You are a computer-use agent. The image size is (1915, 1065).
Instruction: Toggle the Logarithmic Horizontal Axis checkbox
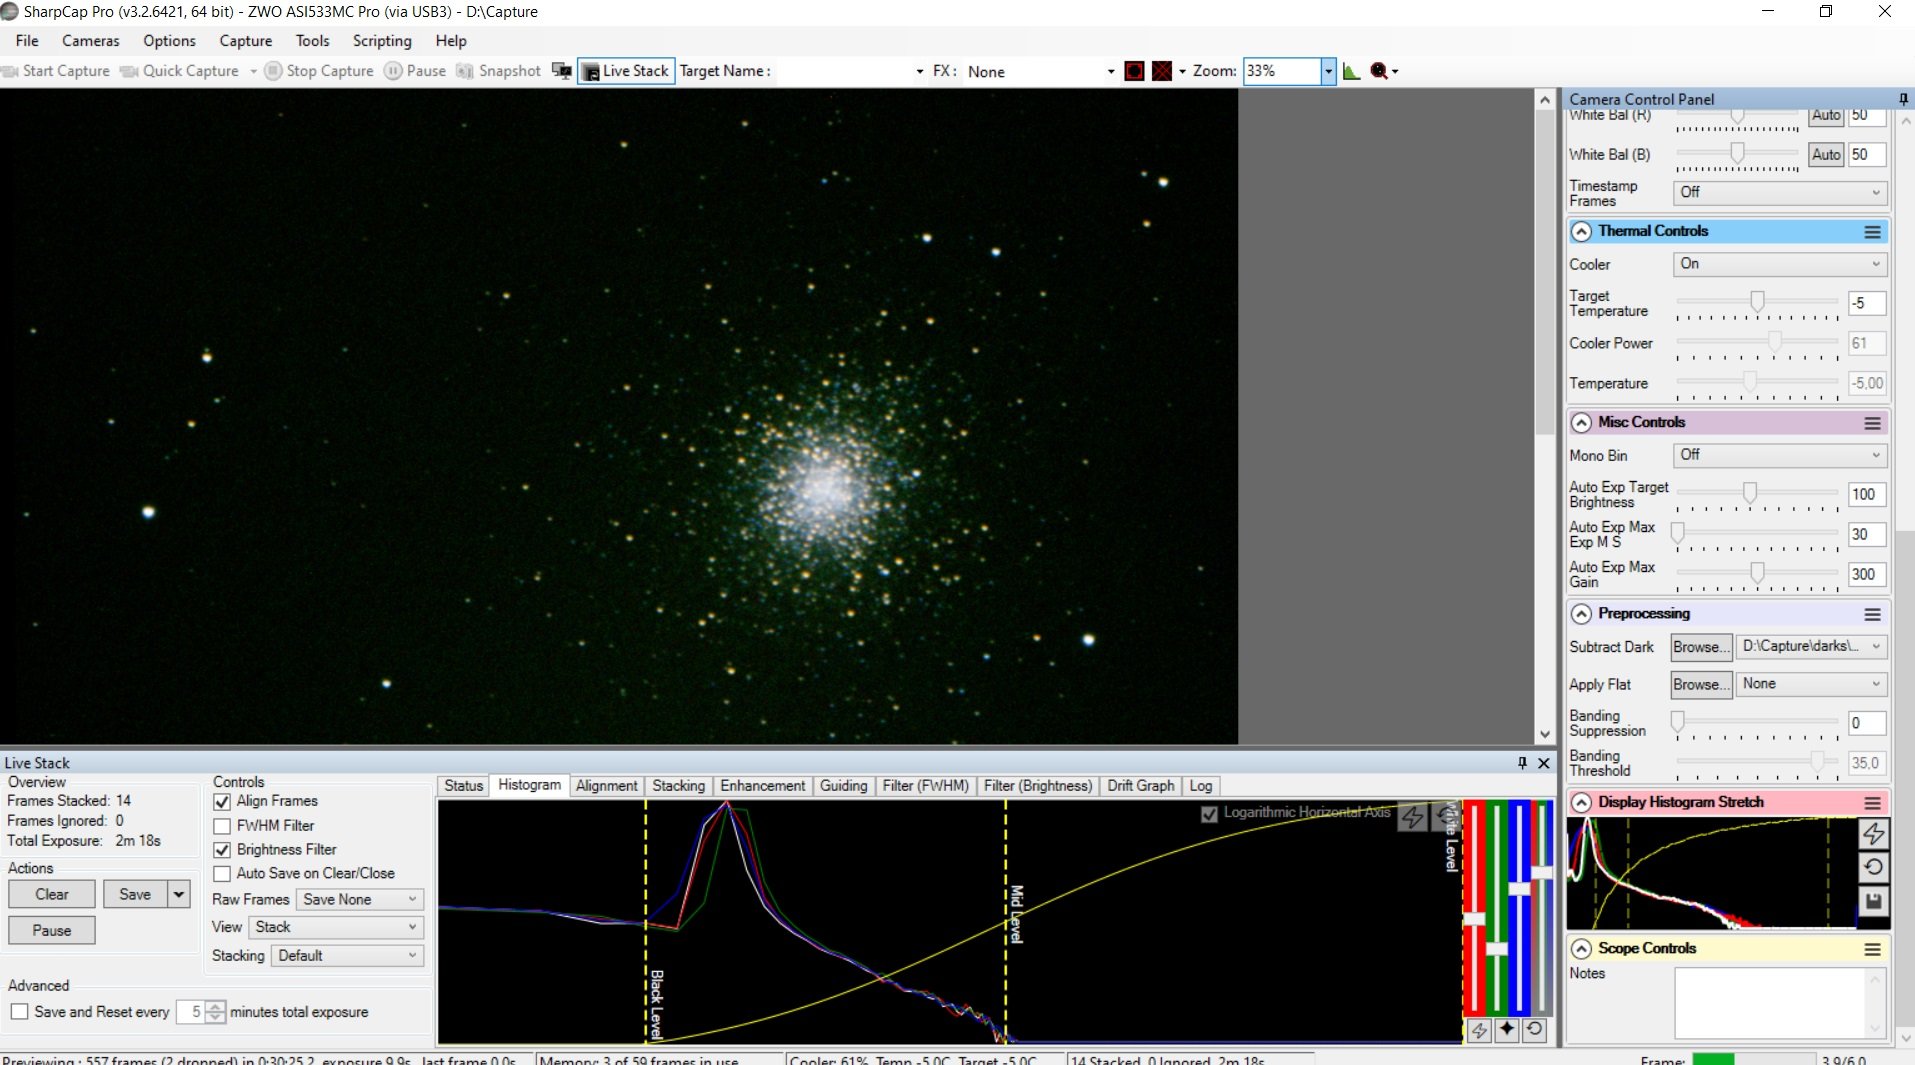pyautogui.click(x=1209, y=814)
